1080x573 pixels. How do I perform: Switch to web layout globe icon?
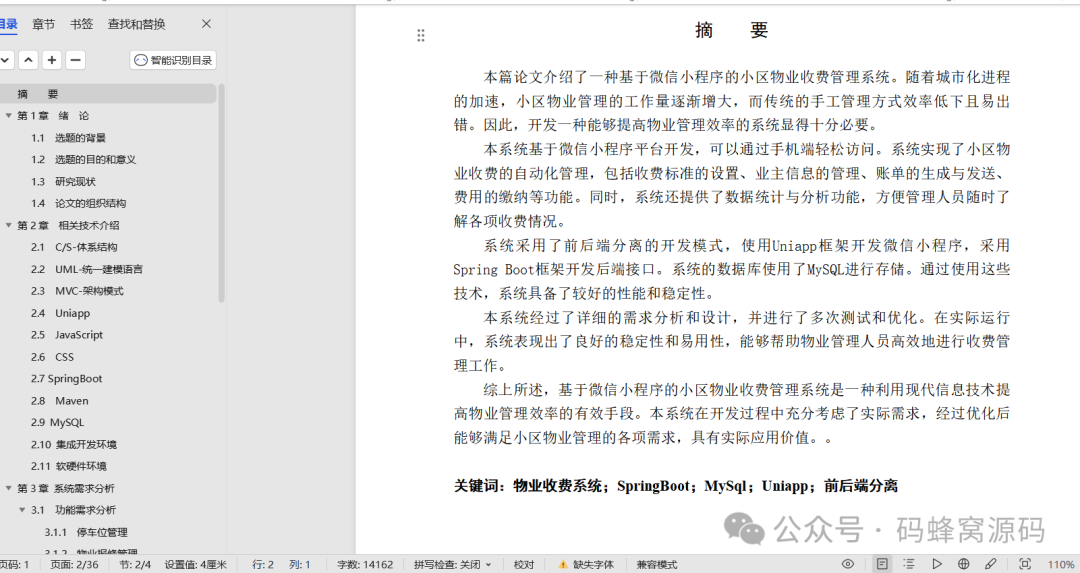(964, 564)
